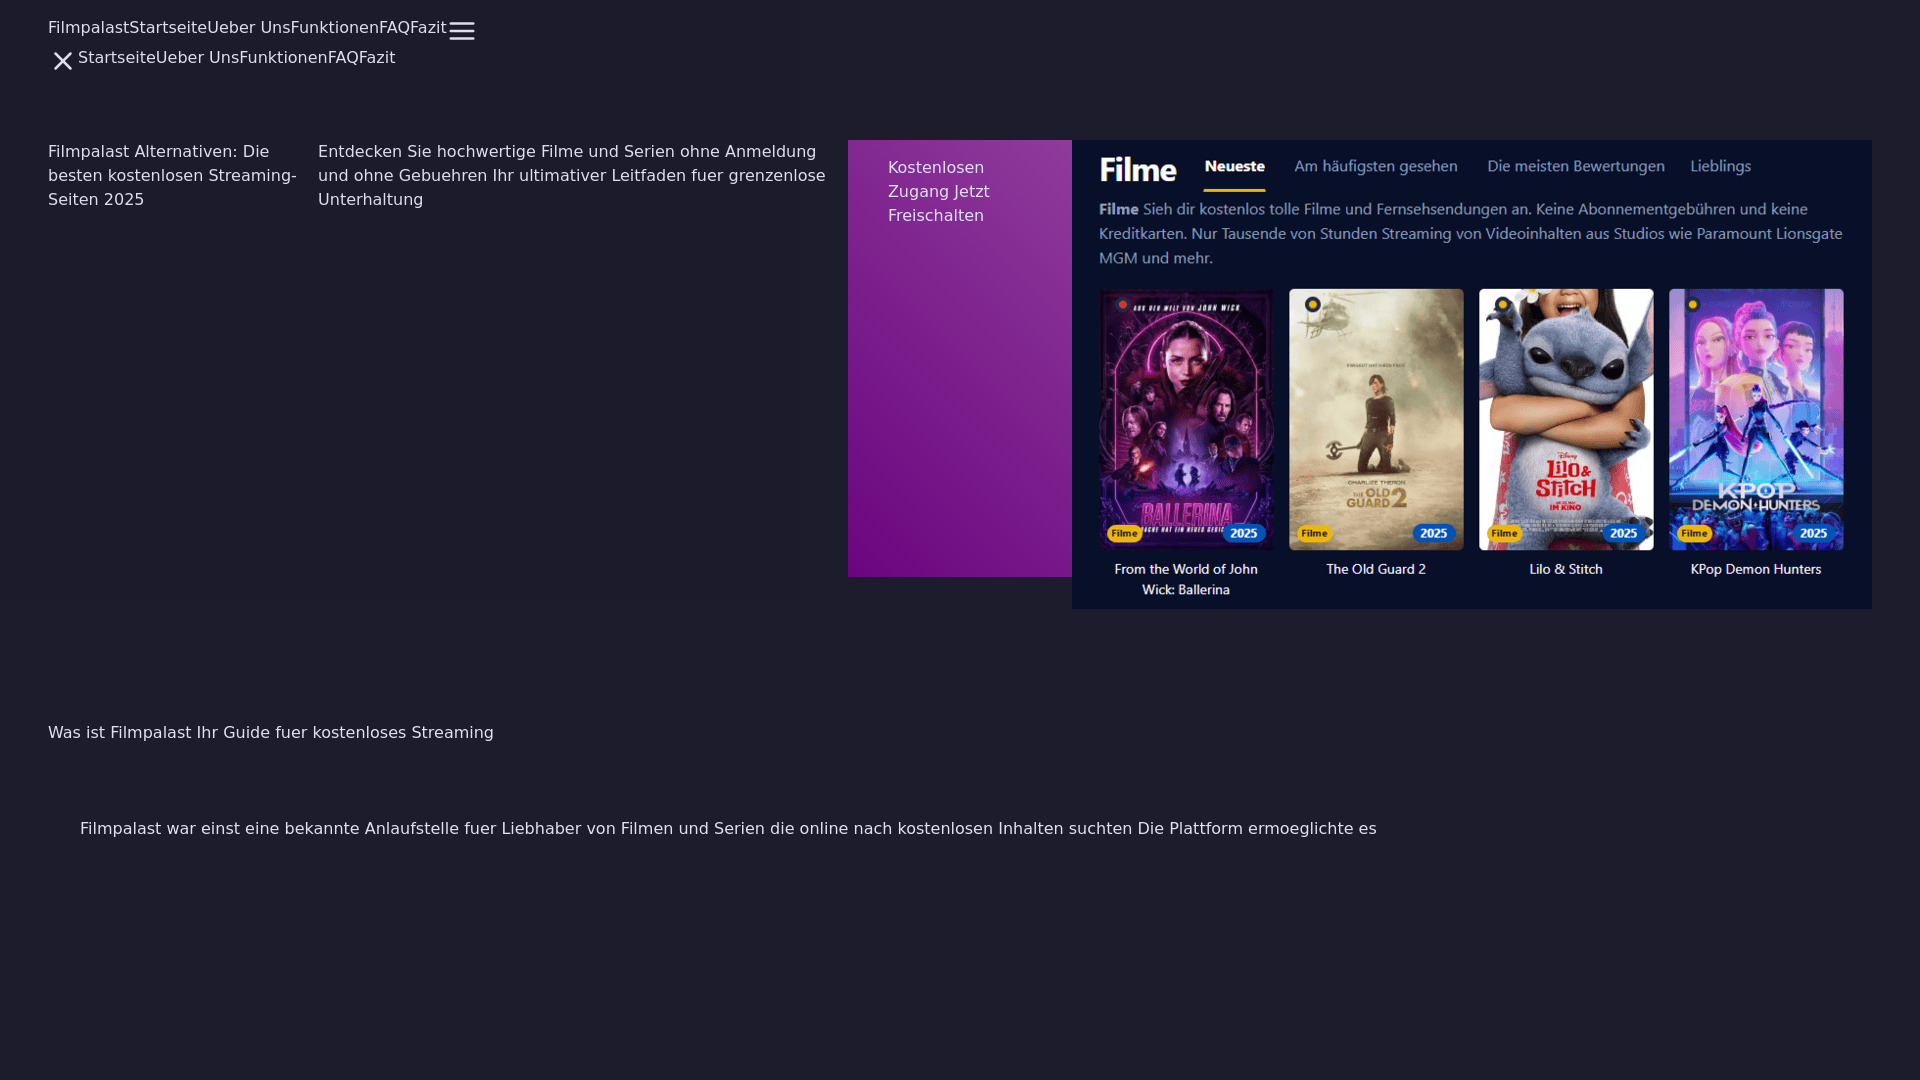Open the Ballerina movie poster
Image resolution: width=1920 pixels, height=1080 pixels.
point(1186,419)
